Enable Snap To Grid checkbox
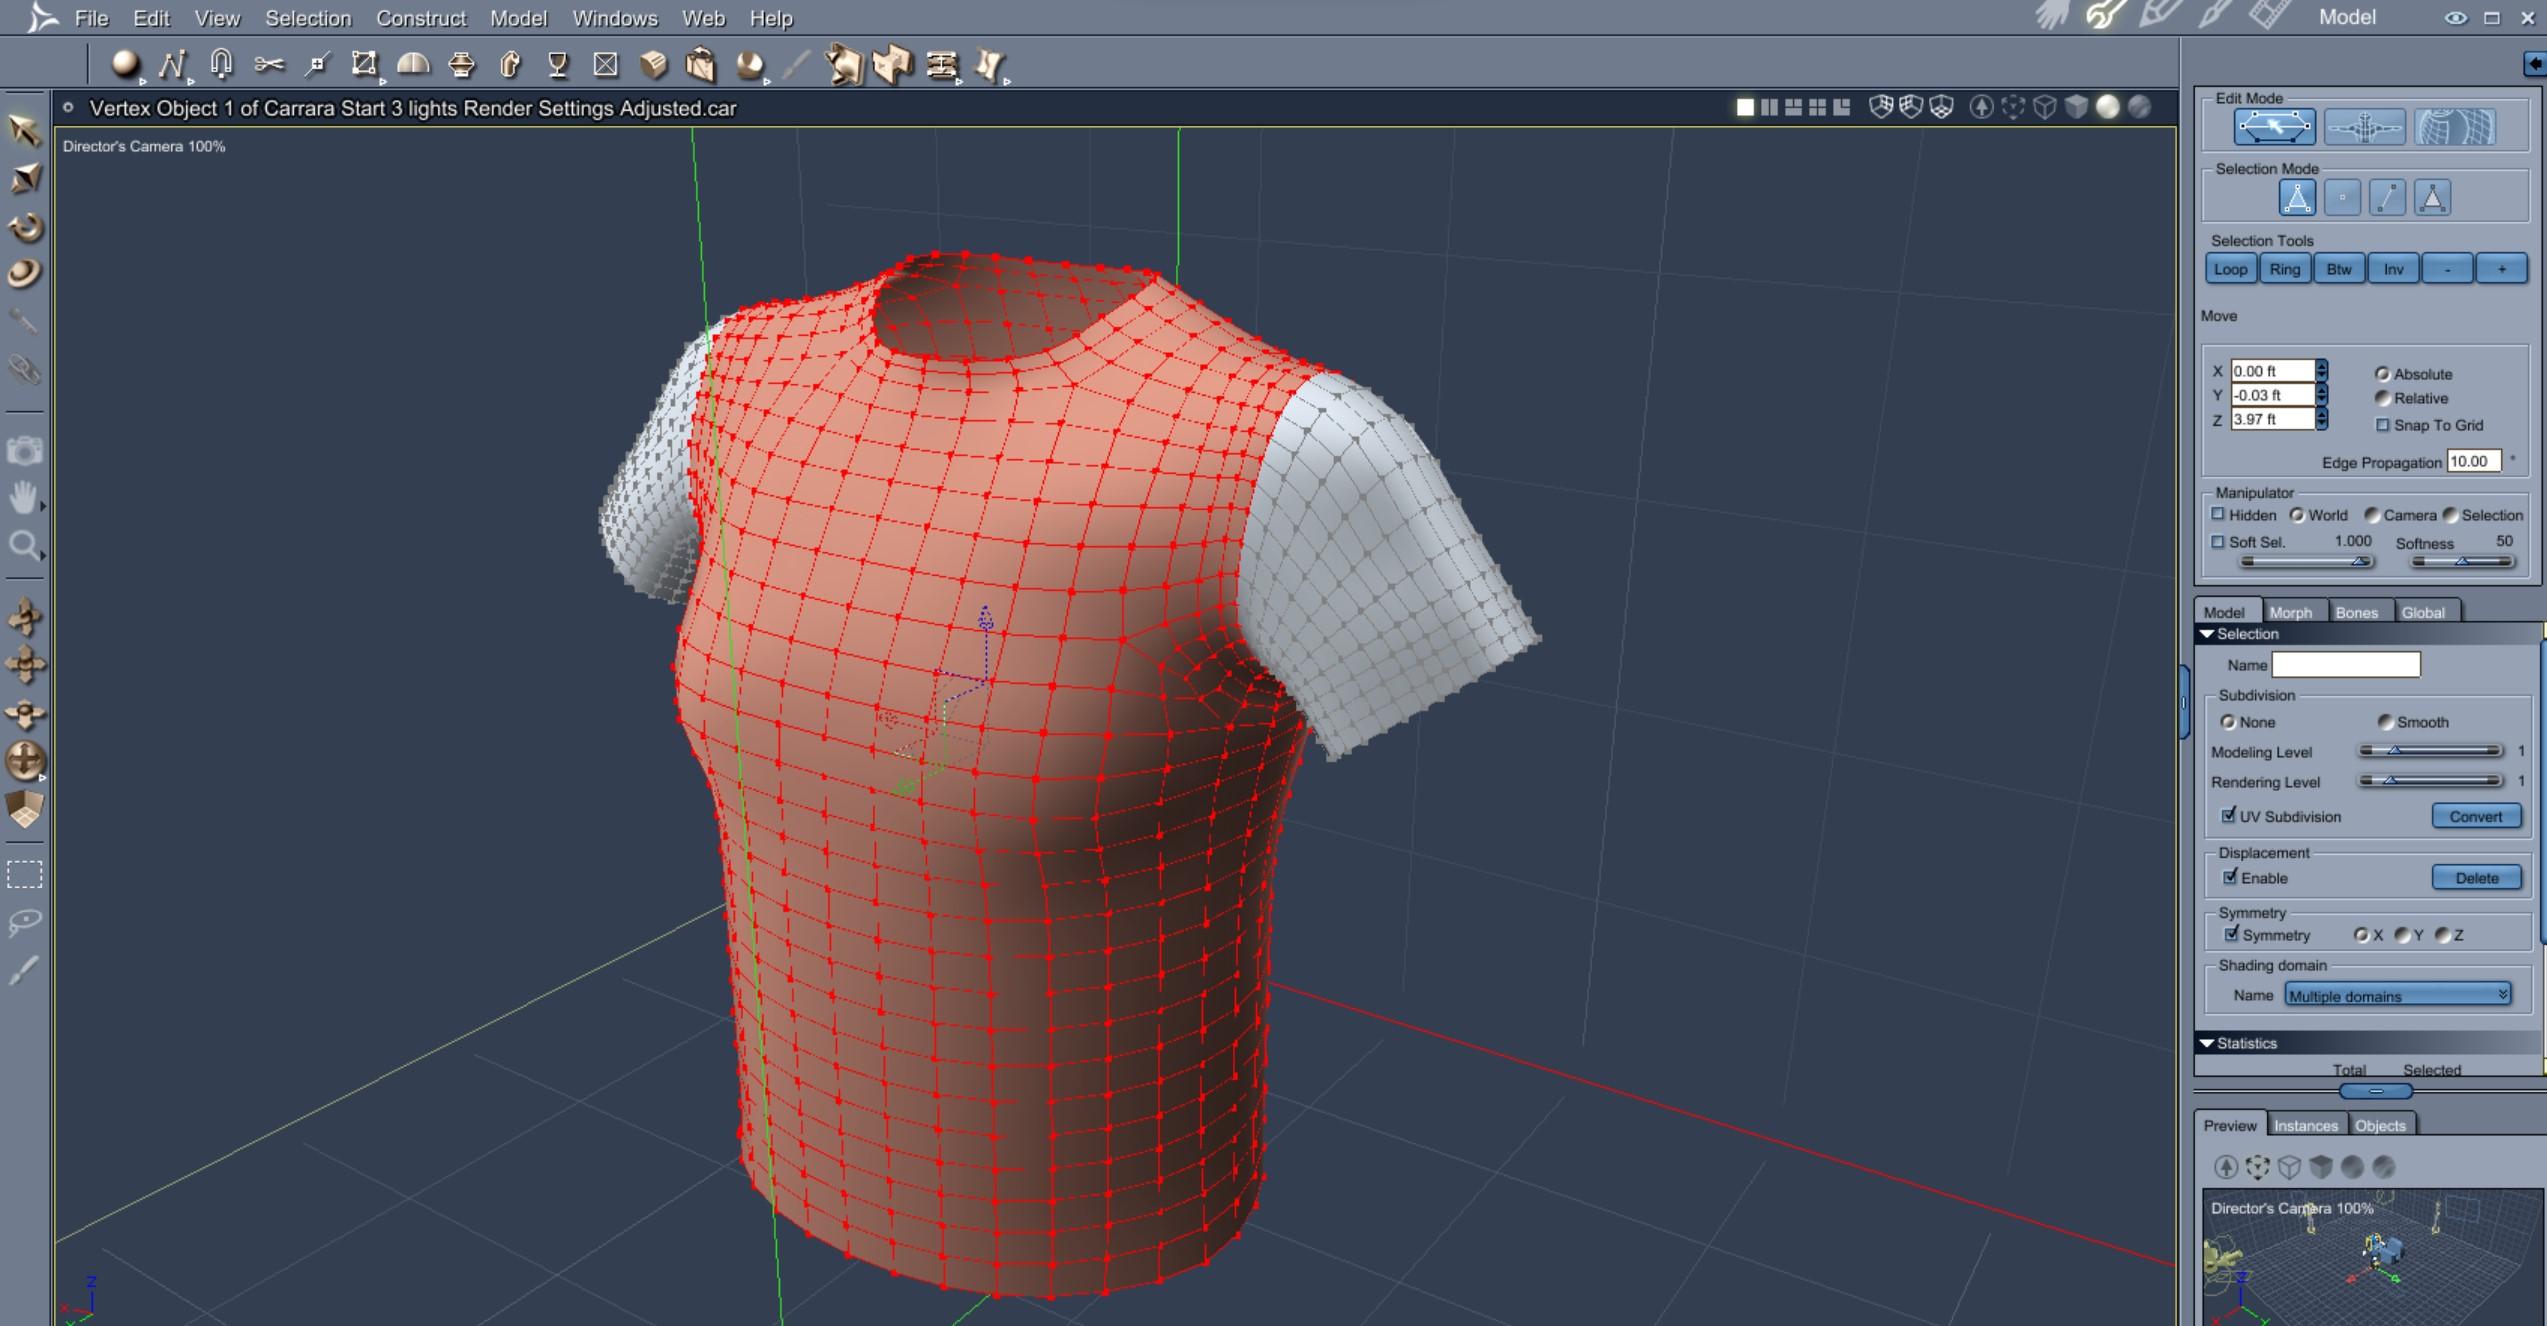Viewport: 2547px width, 1326px height. click(x=2382, y=425)
